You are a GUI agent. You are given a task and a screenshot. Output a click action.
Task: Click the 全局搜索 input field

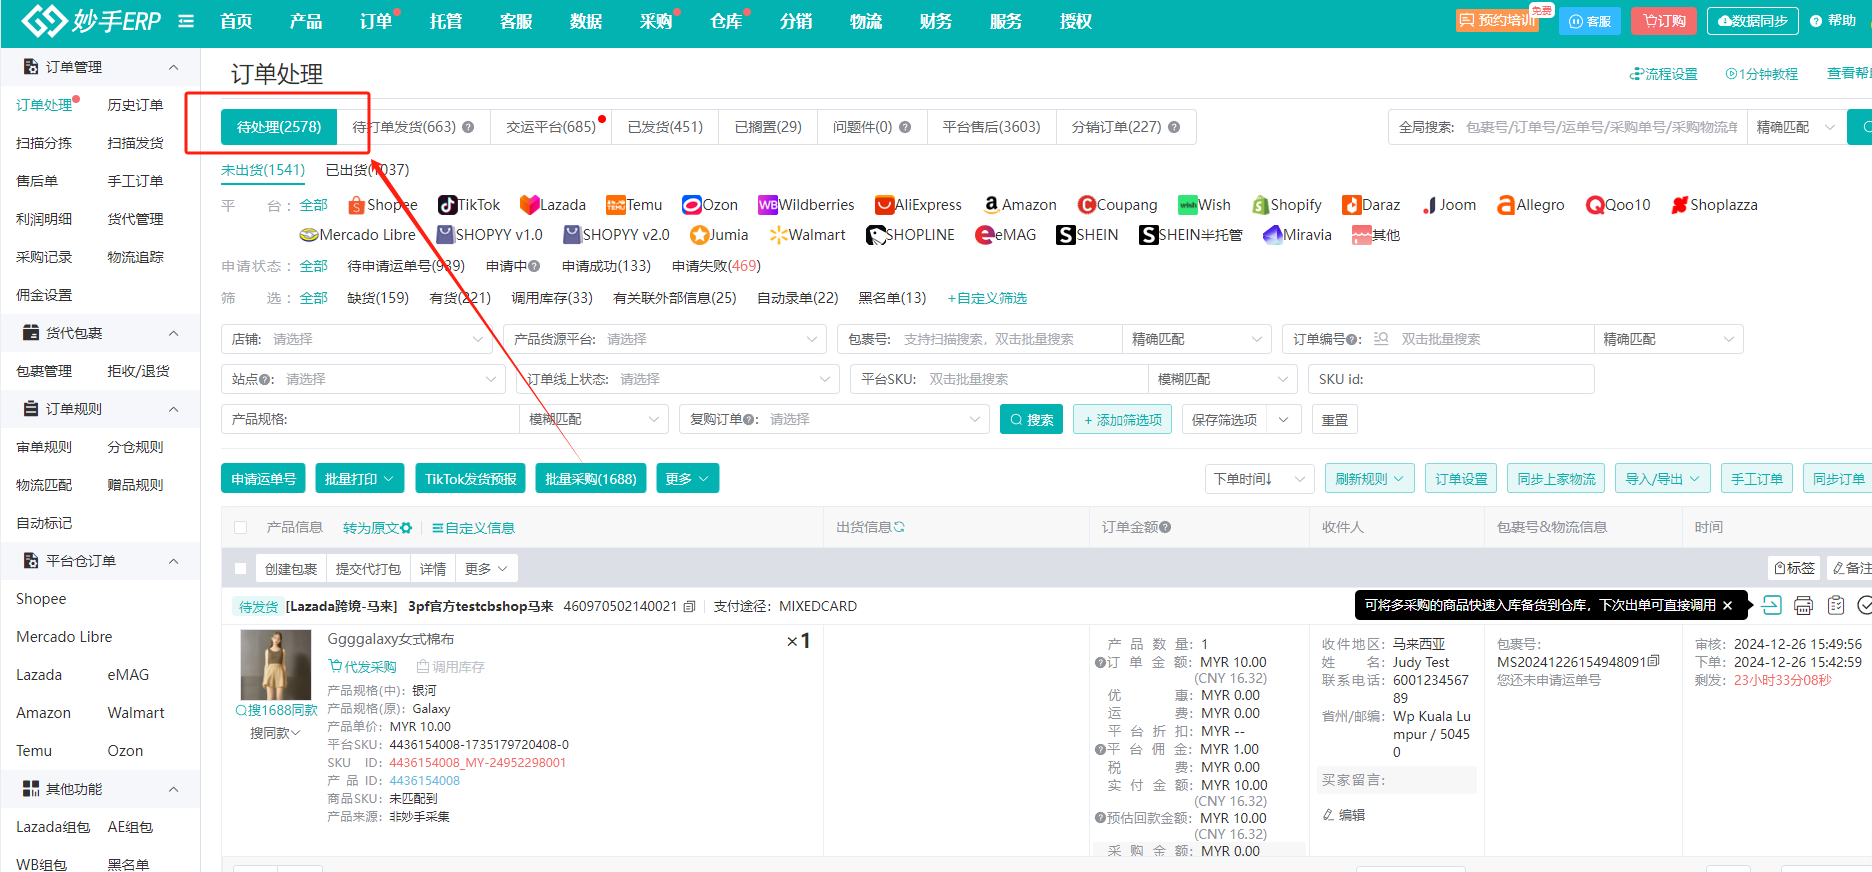coord(1601,127)
